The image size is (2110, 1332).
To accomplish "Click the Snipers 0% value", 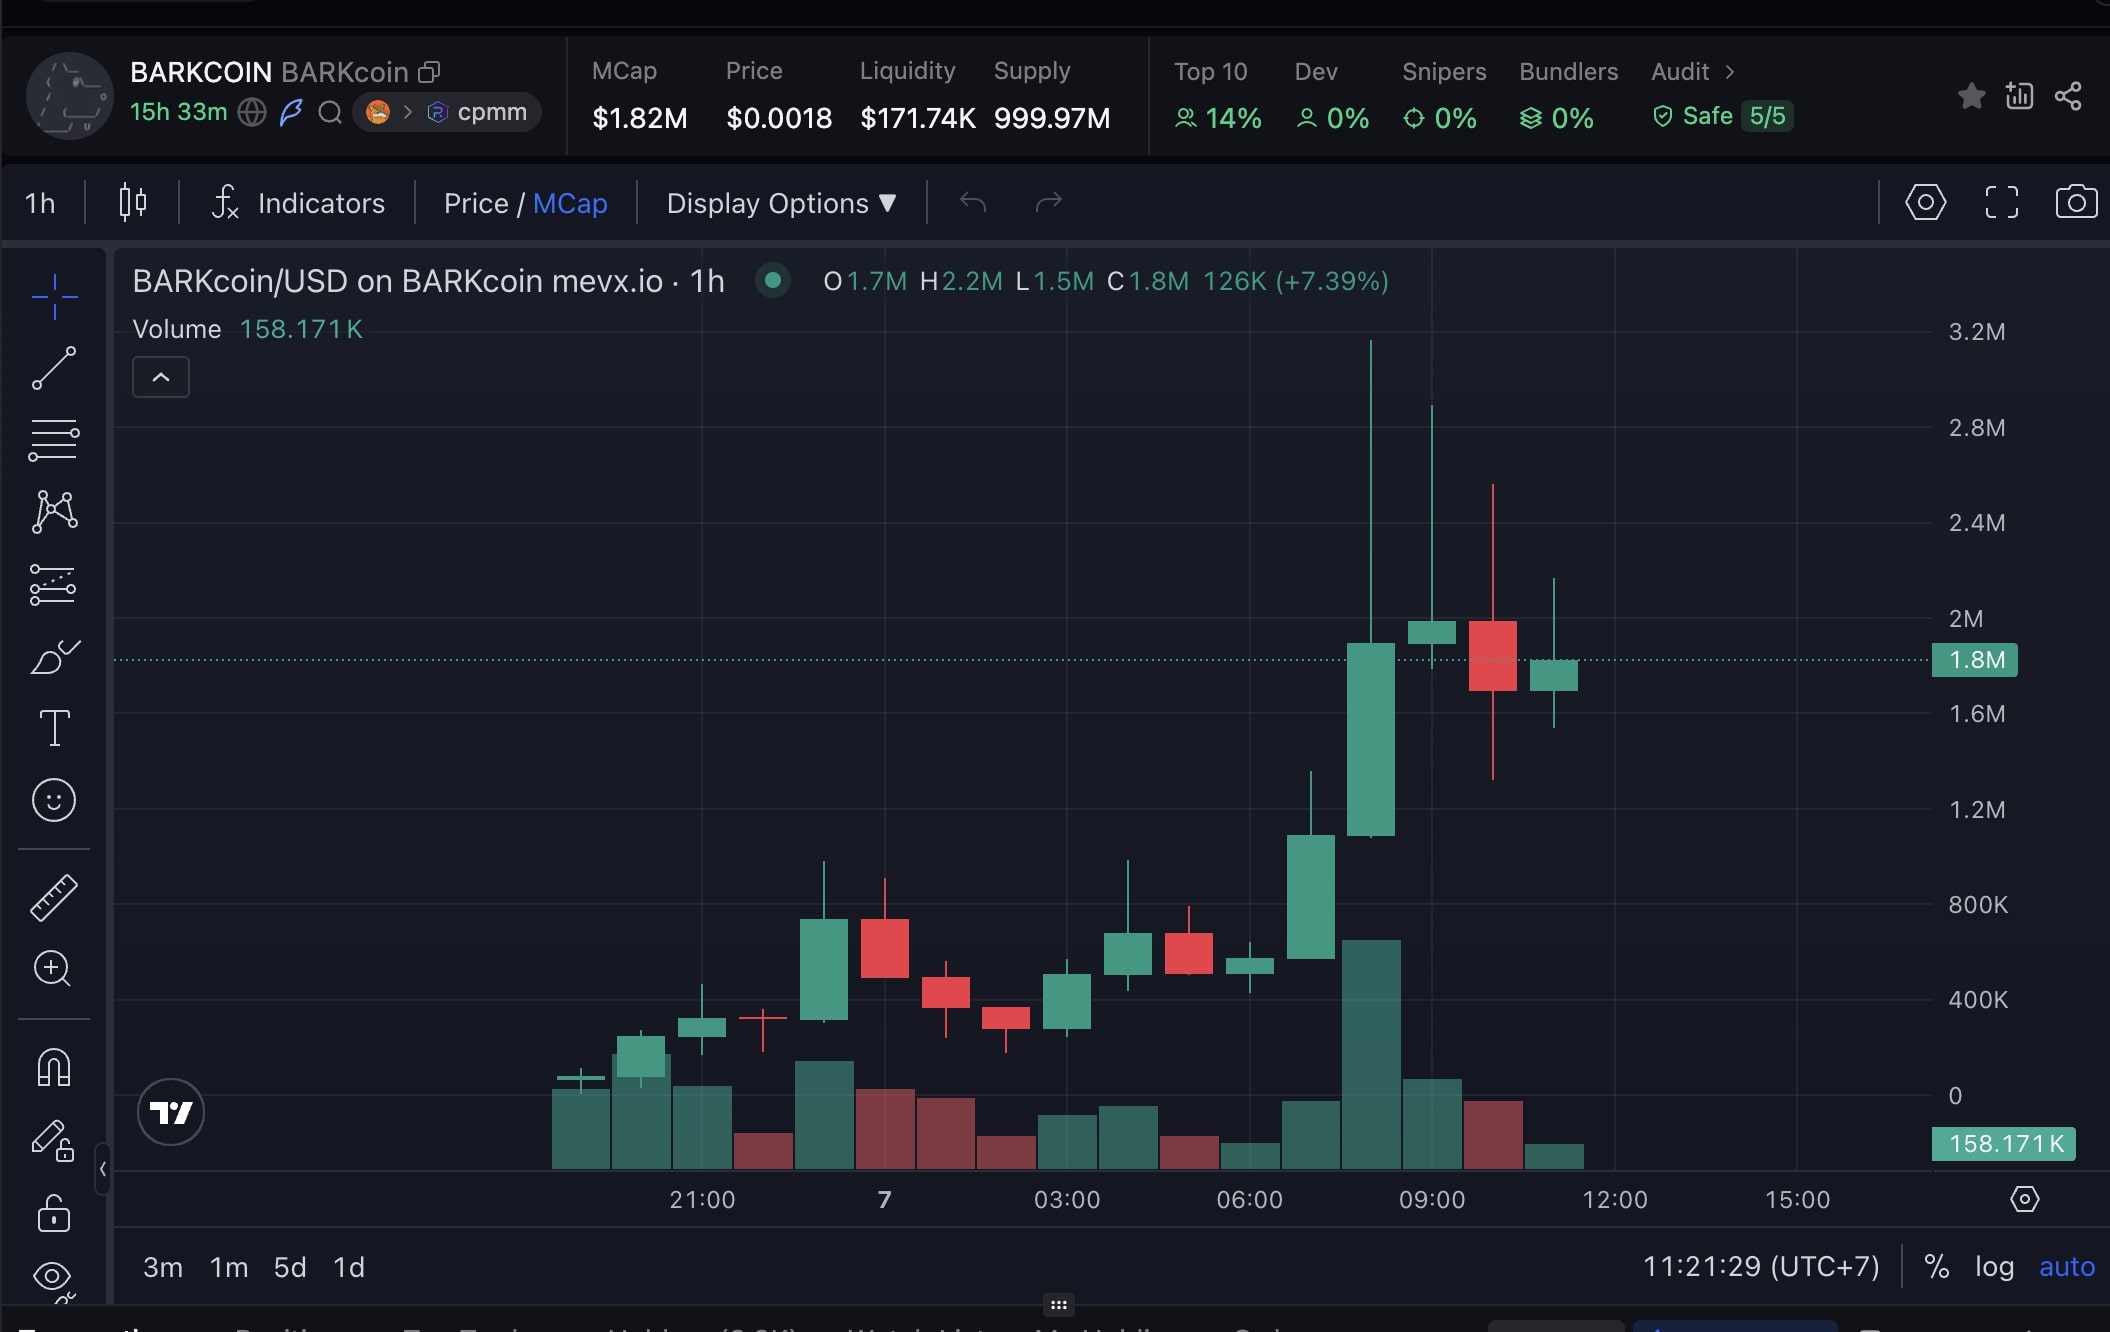I will coord(1440,118).
